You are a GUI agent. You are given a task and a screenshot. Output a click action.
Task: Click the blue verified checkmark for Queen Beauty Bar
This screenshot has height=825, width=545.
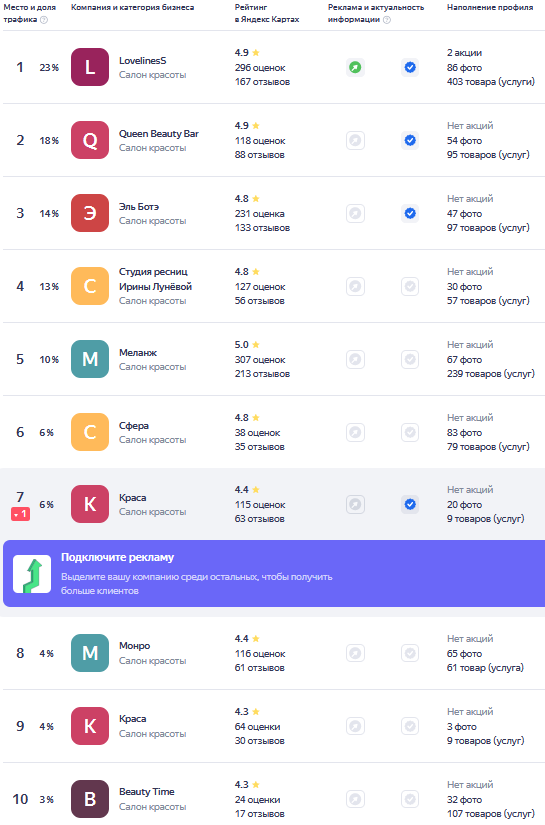[x=410, y=140]
